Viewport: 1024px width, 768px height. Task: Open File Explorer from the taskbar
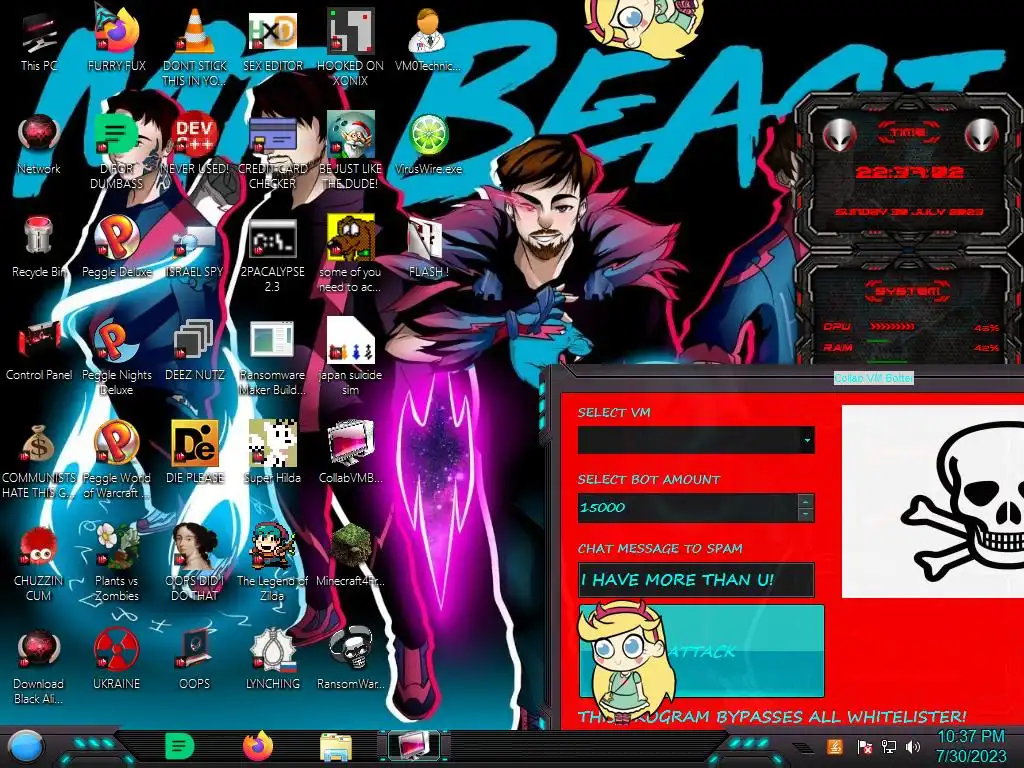point(336,747)
